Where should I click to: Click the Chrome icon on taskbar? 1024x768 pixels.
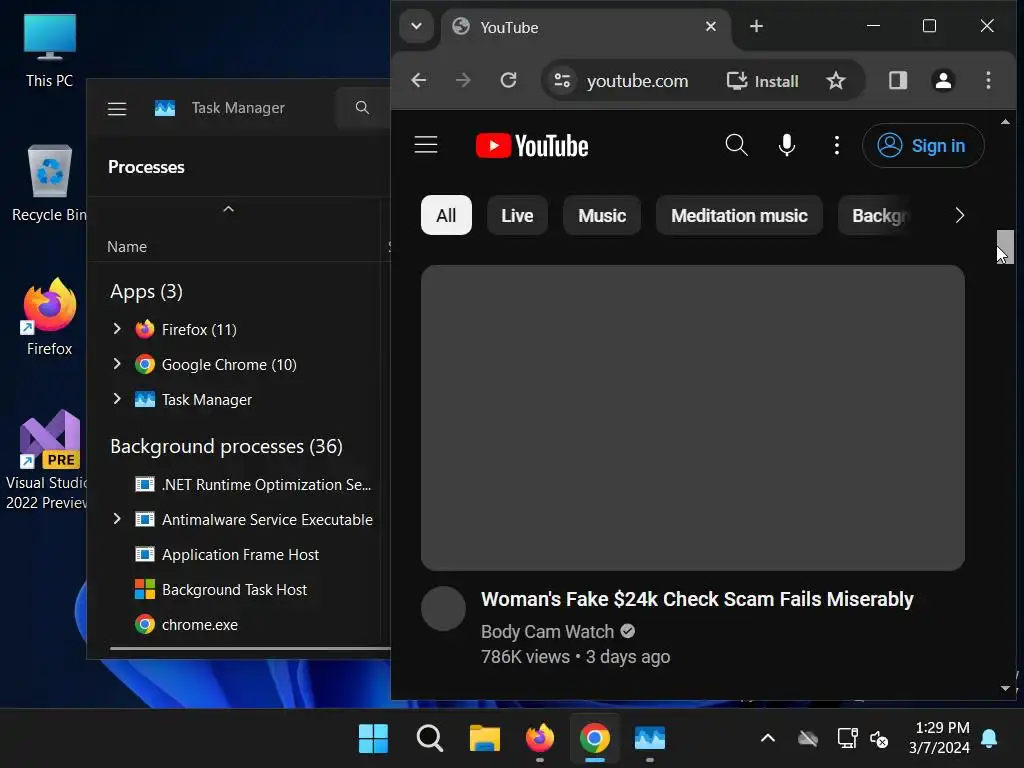[x=594, y=739]
